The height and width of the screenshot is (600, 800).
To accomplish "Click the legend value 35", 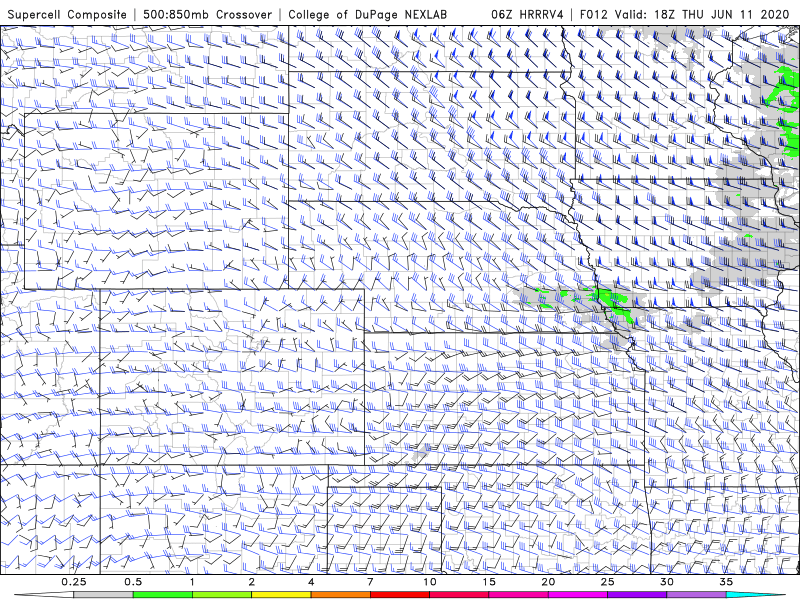I will click(726, 582).
